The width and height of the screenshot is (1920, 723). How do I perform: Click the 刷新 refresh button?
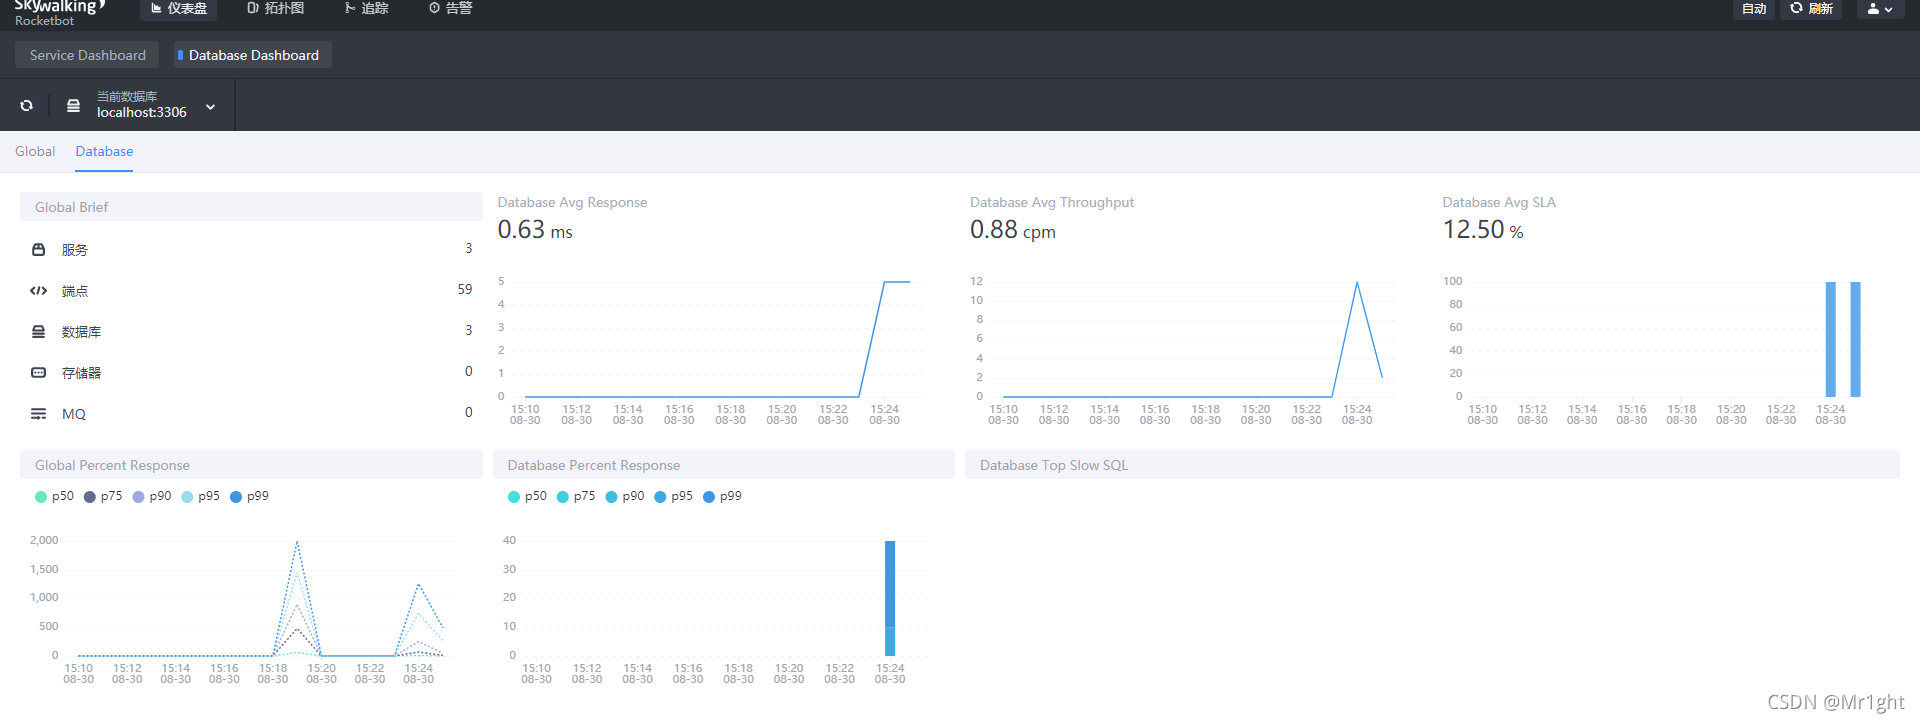1811,9
